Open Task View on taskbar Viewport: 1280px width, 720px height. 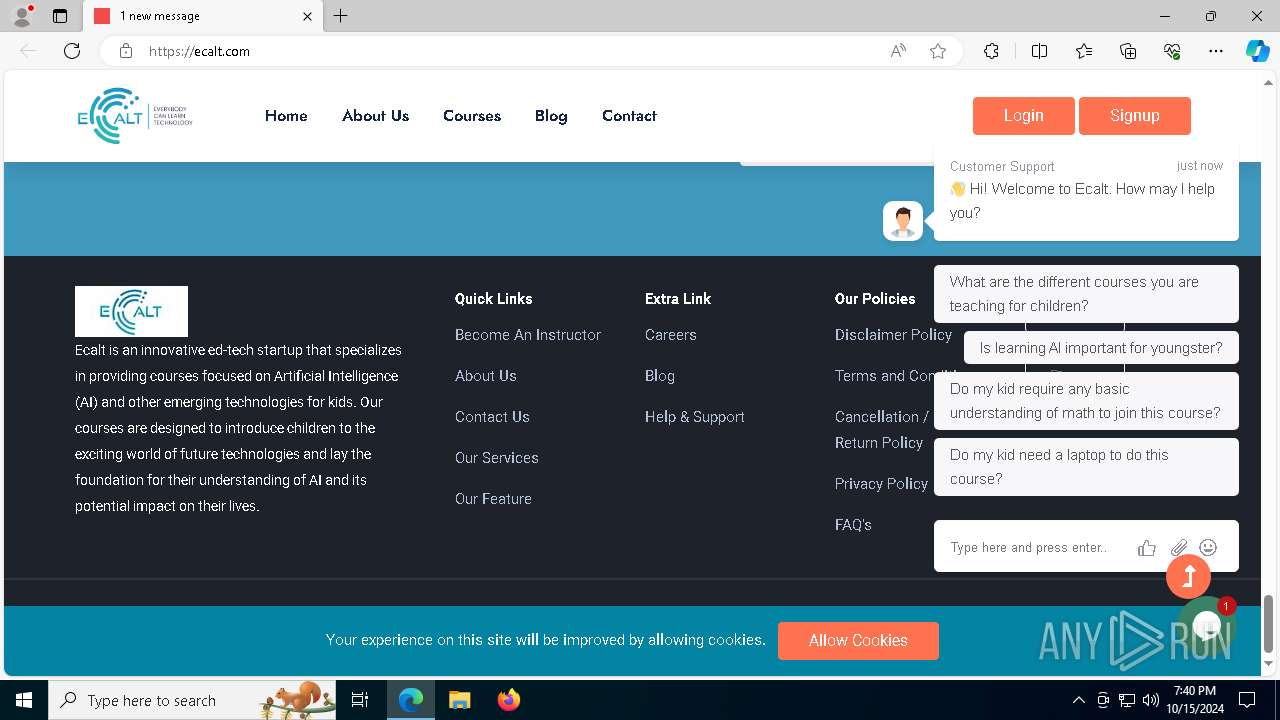(360, 700)
